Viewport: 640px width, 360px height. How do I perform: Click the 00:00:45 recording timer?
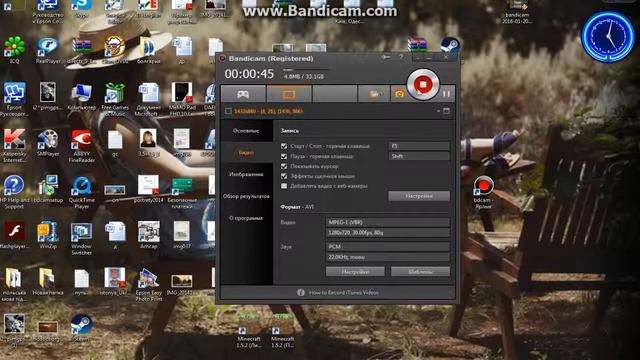(249, 74)
